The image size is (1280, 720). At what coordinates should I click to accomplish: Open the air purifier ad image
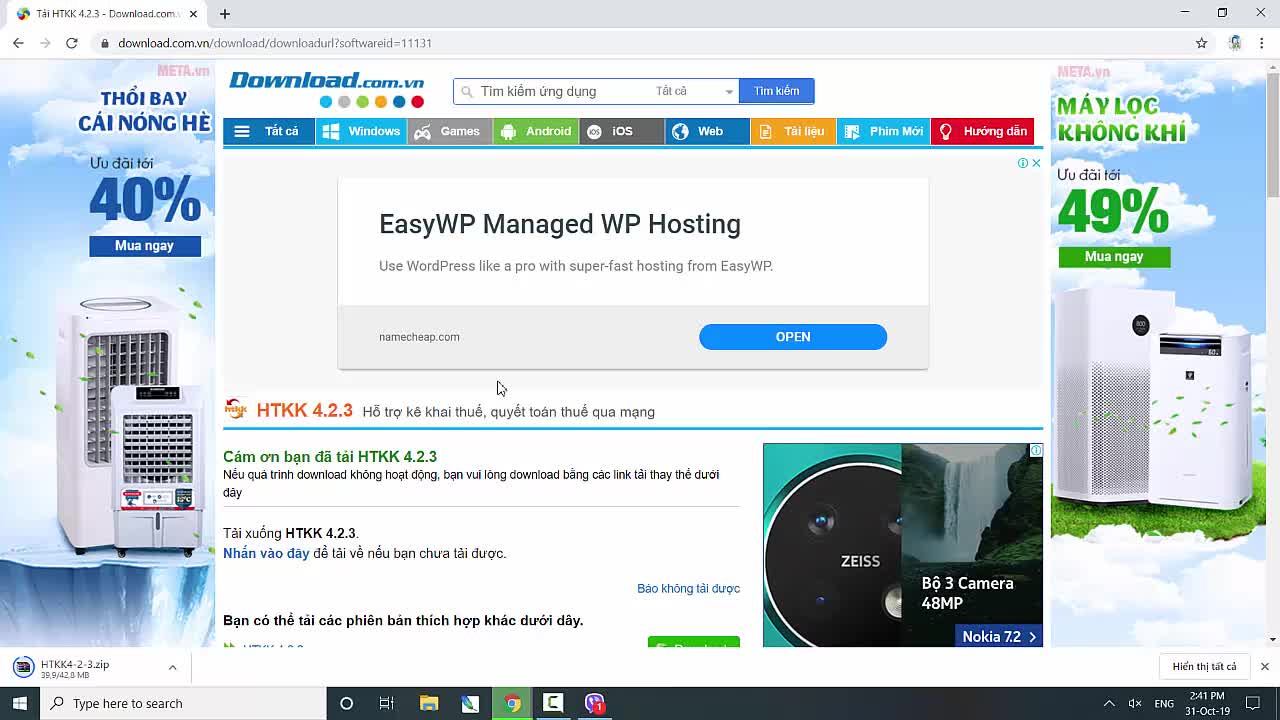click(1155, 400)
